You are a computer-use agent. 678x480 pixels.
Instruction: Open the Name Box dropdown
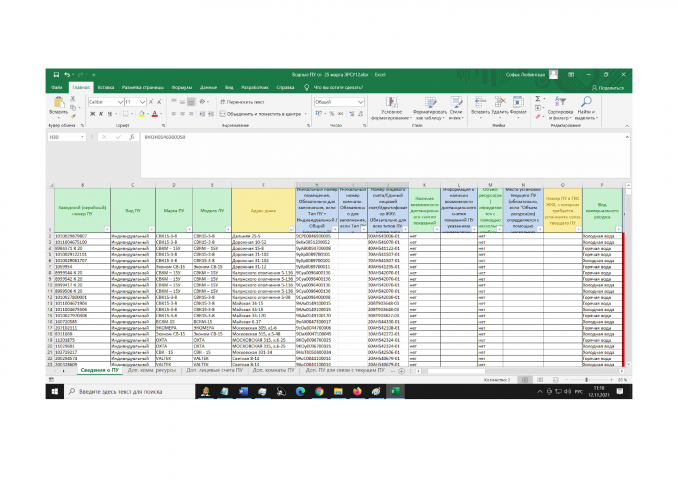[82, 137]
